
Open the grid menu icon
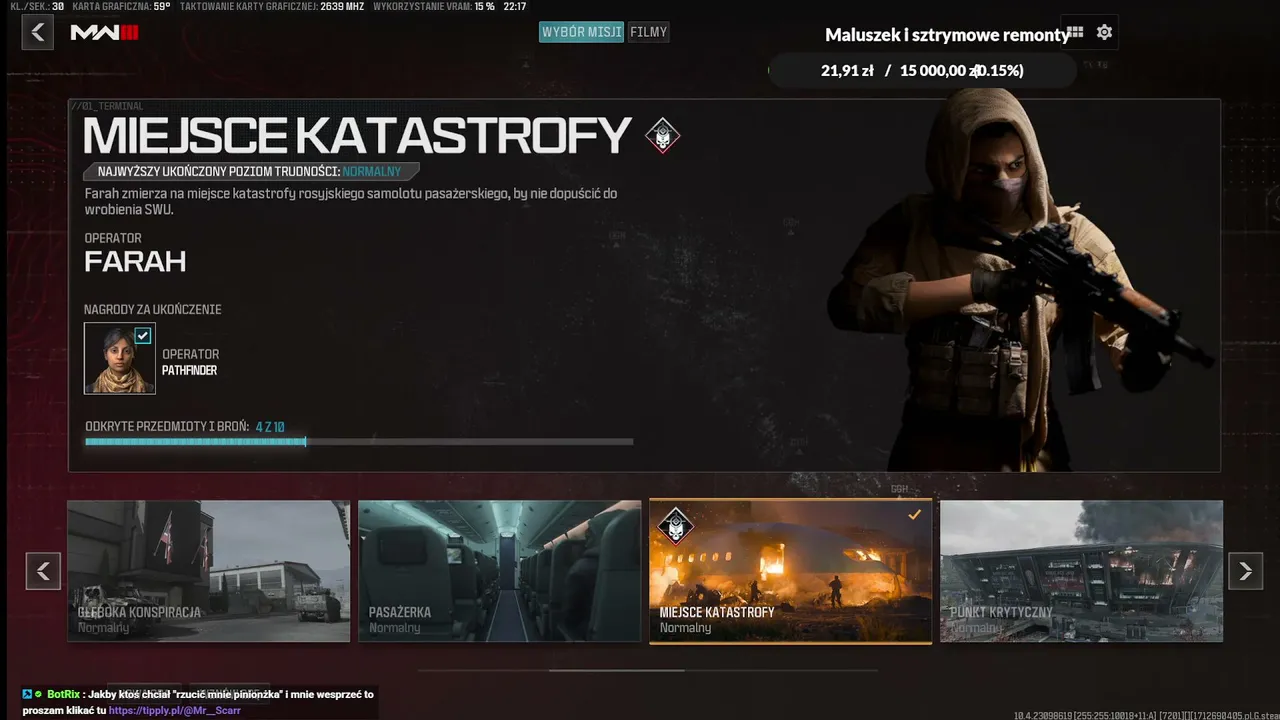1076,32
